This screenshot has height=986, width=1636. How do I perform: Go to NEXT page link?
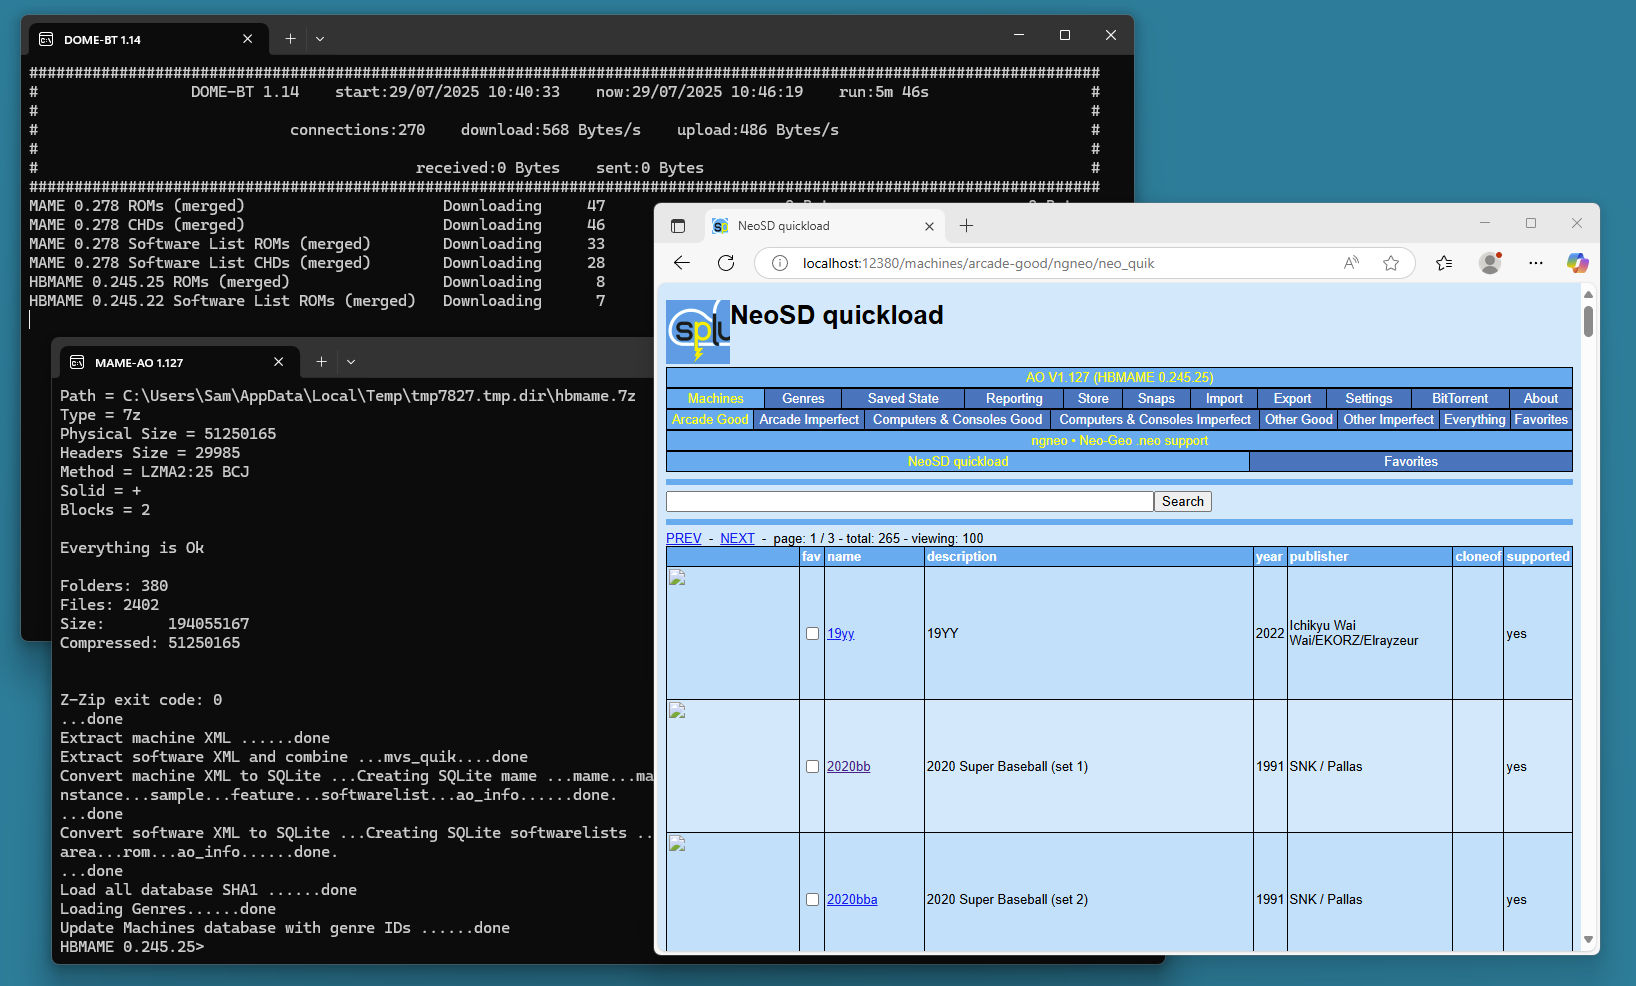pos(737,538)
